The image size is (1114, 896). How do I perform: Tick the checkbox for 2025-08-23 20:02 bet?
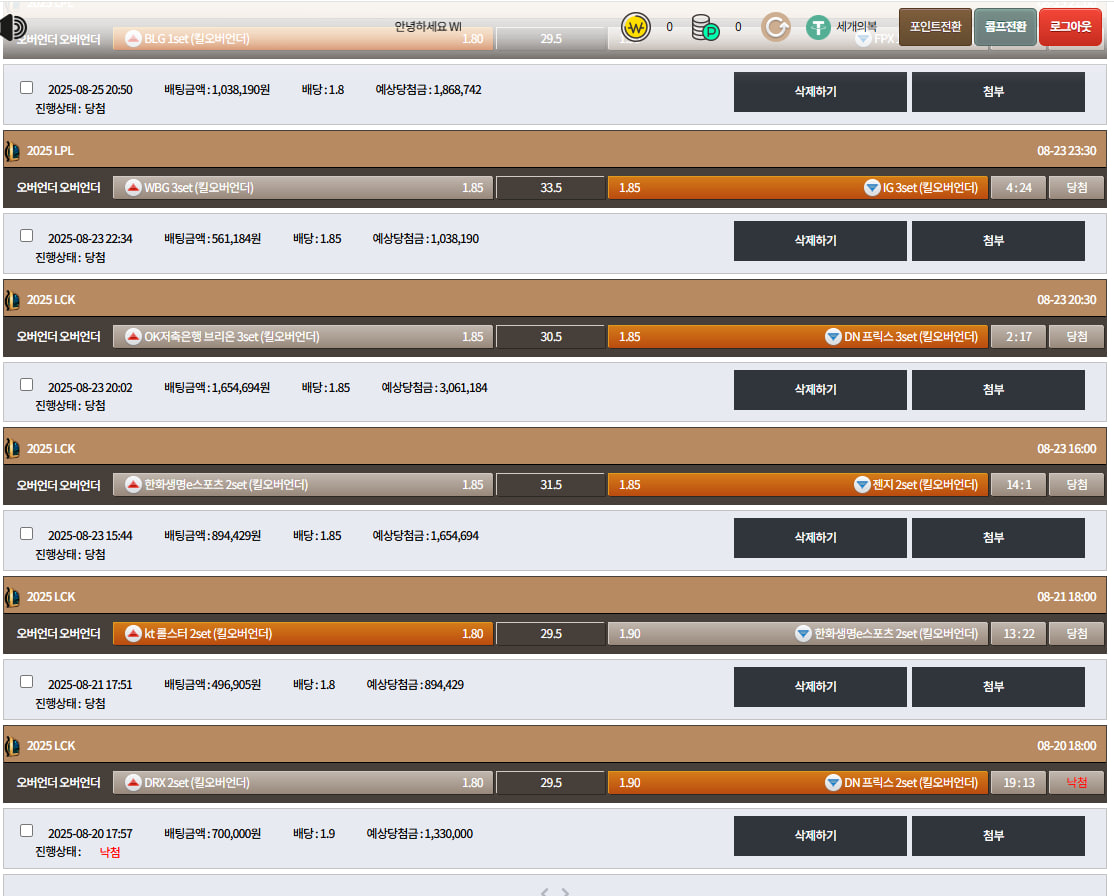tap(27, 385)
